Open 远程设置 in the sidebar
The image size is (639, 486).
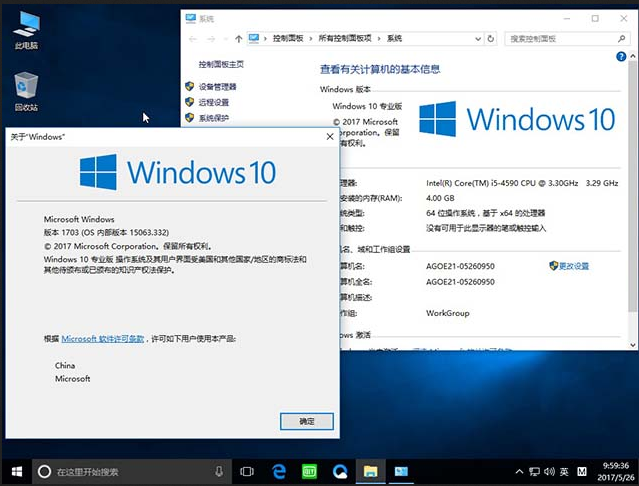pyautogui.click(x=214, y=102)
